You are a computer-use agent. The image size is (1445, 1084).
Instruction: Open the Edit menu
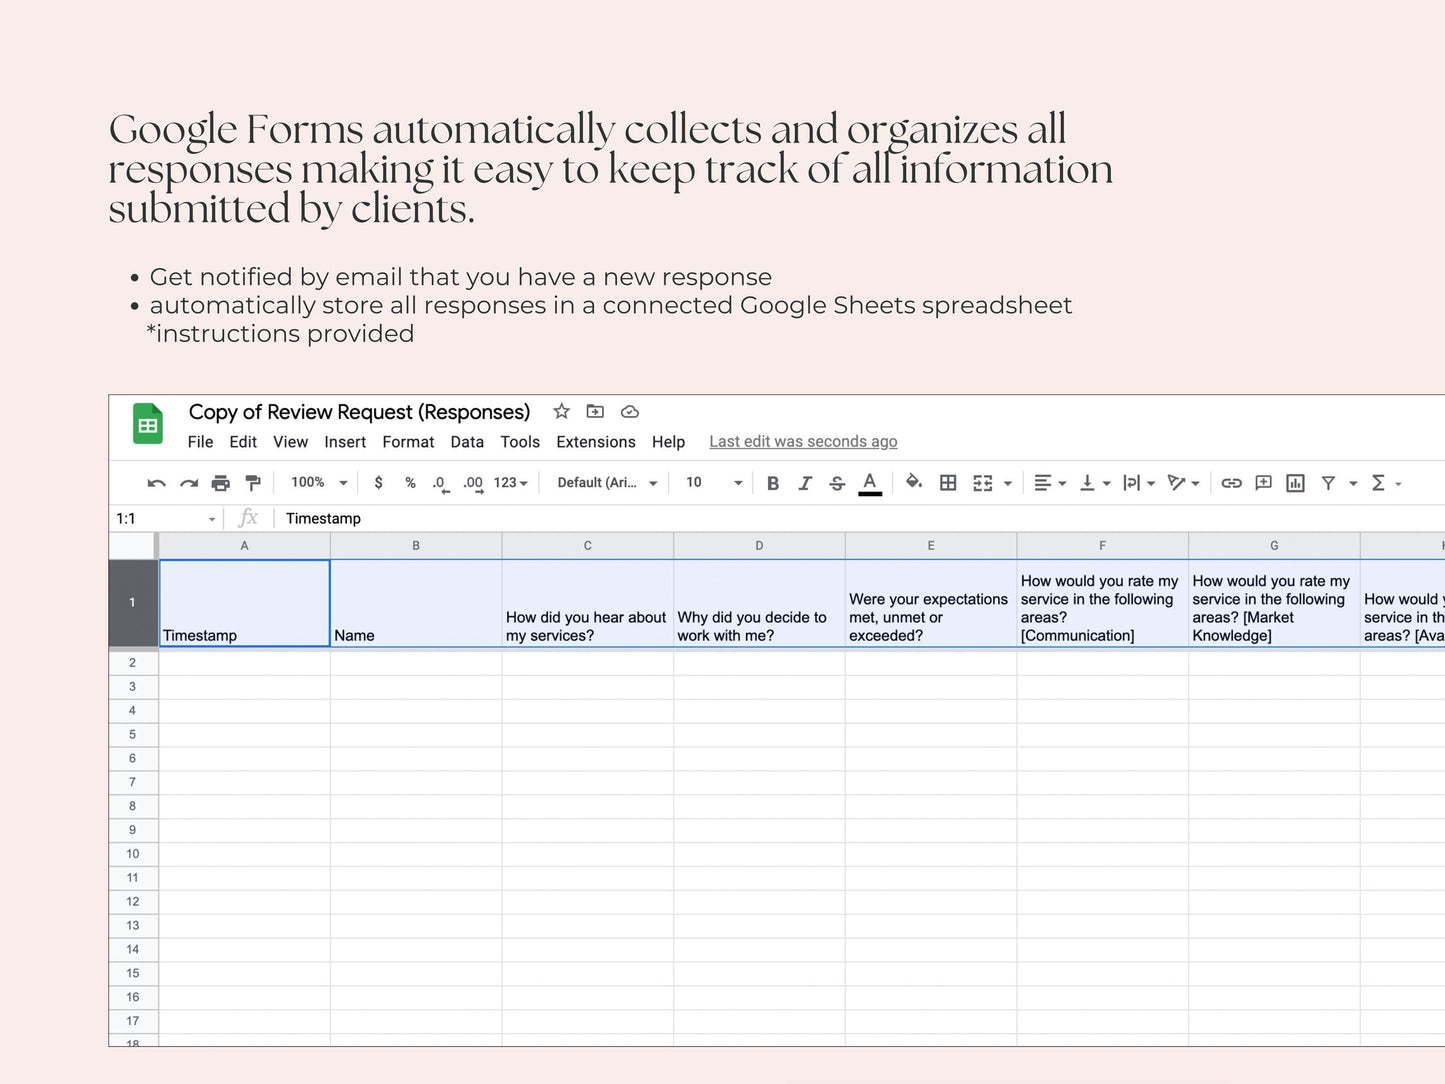coord(243,442)
